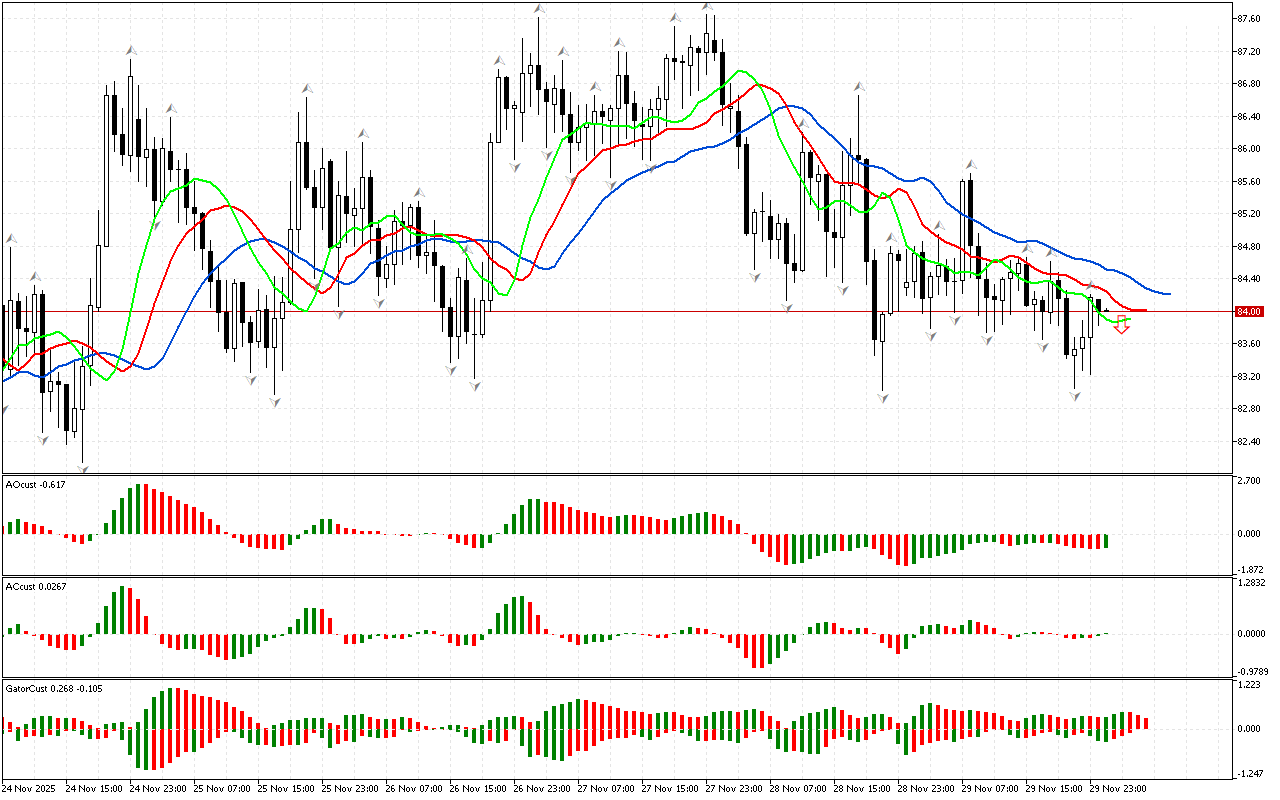Click the down fractal under the 28 Nov 23:00 low
1280x800 pixels.
click(883, 398)
